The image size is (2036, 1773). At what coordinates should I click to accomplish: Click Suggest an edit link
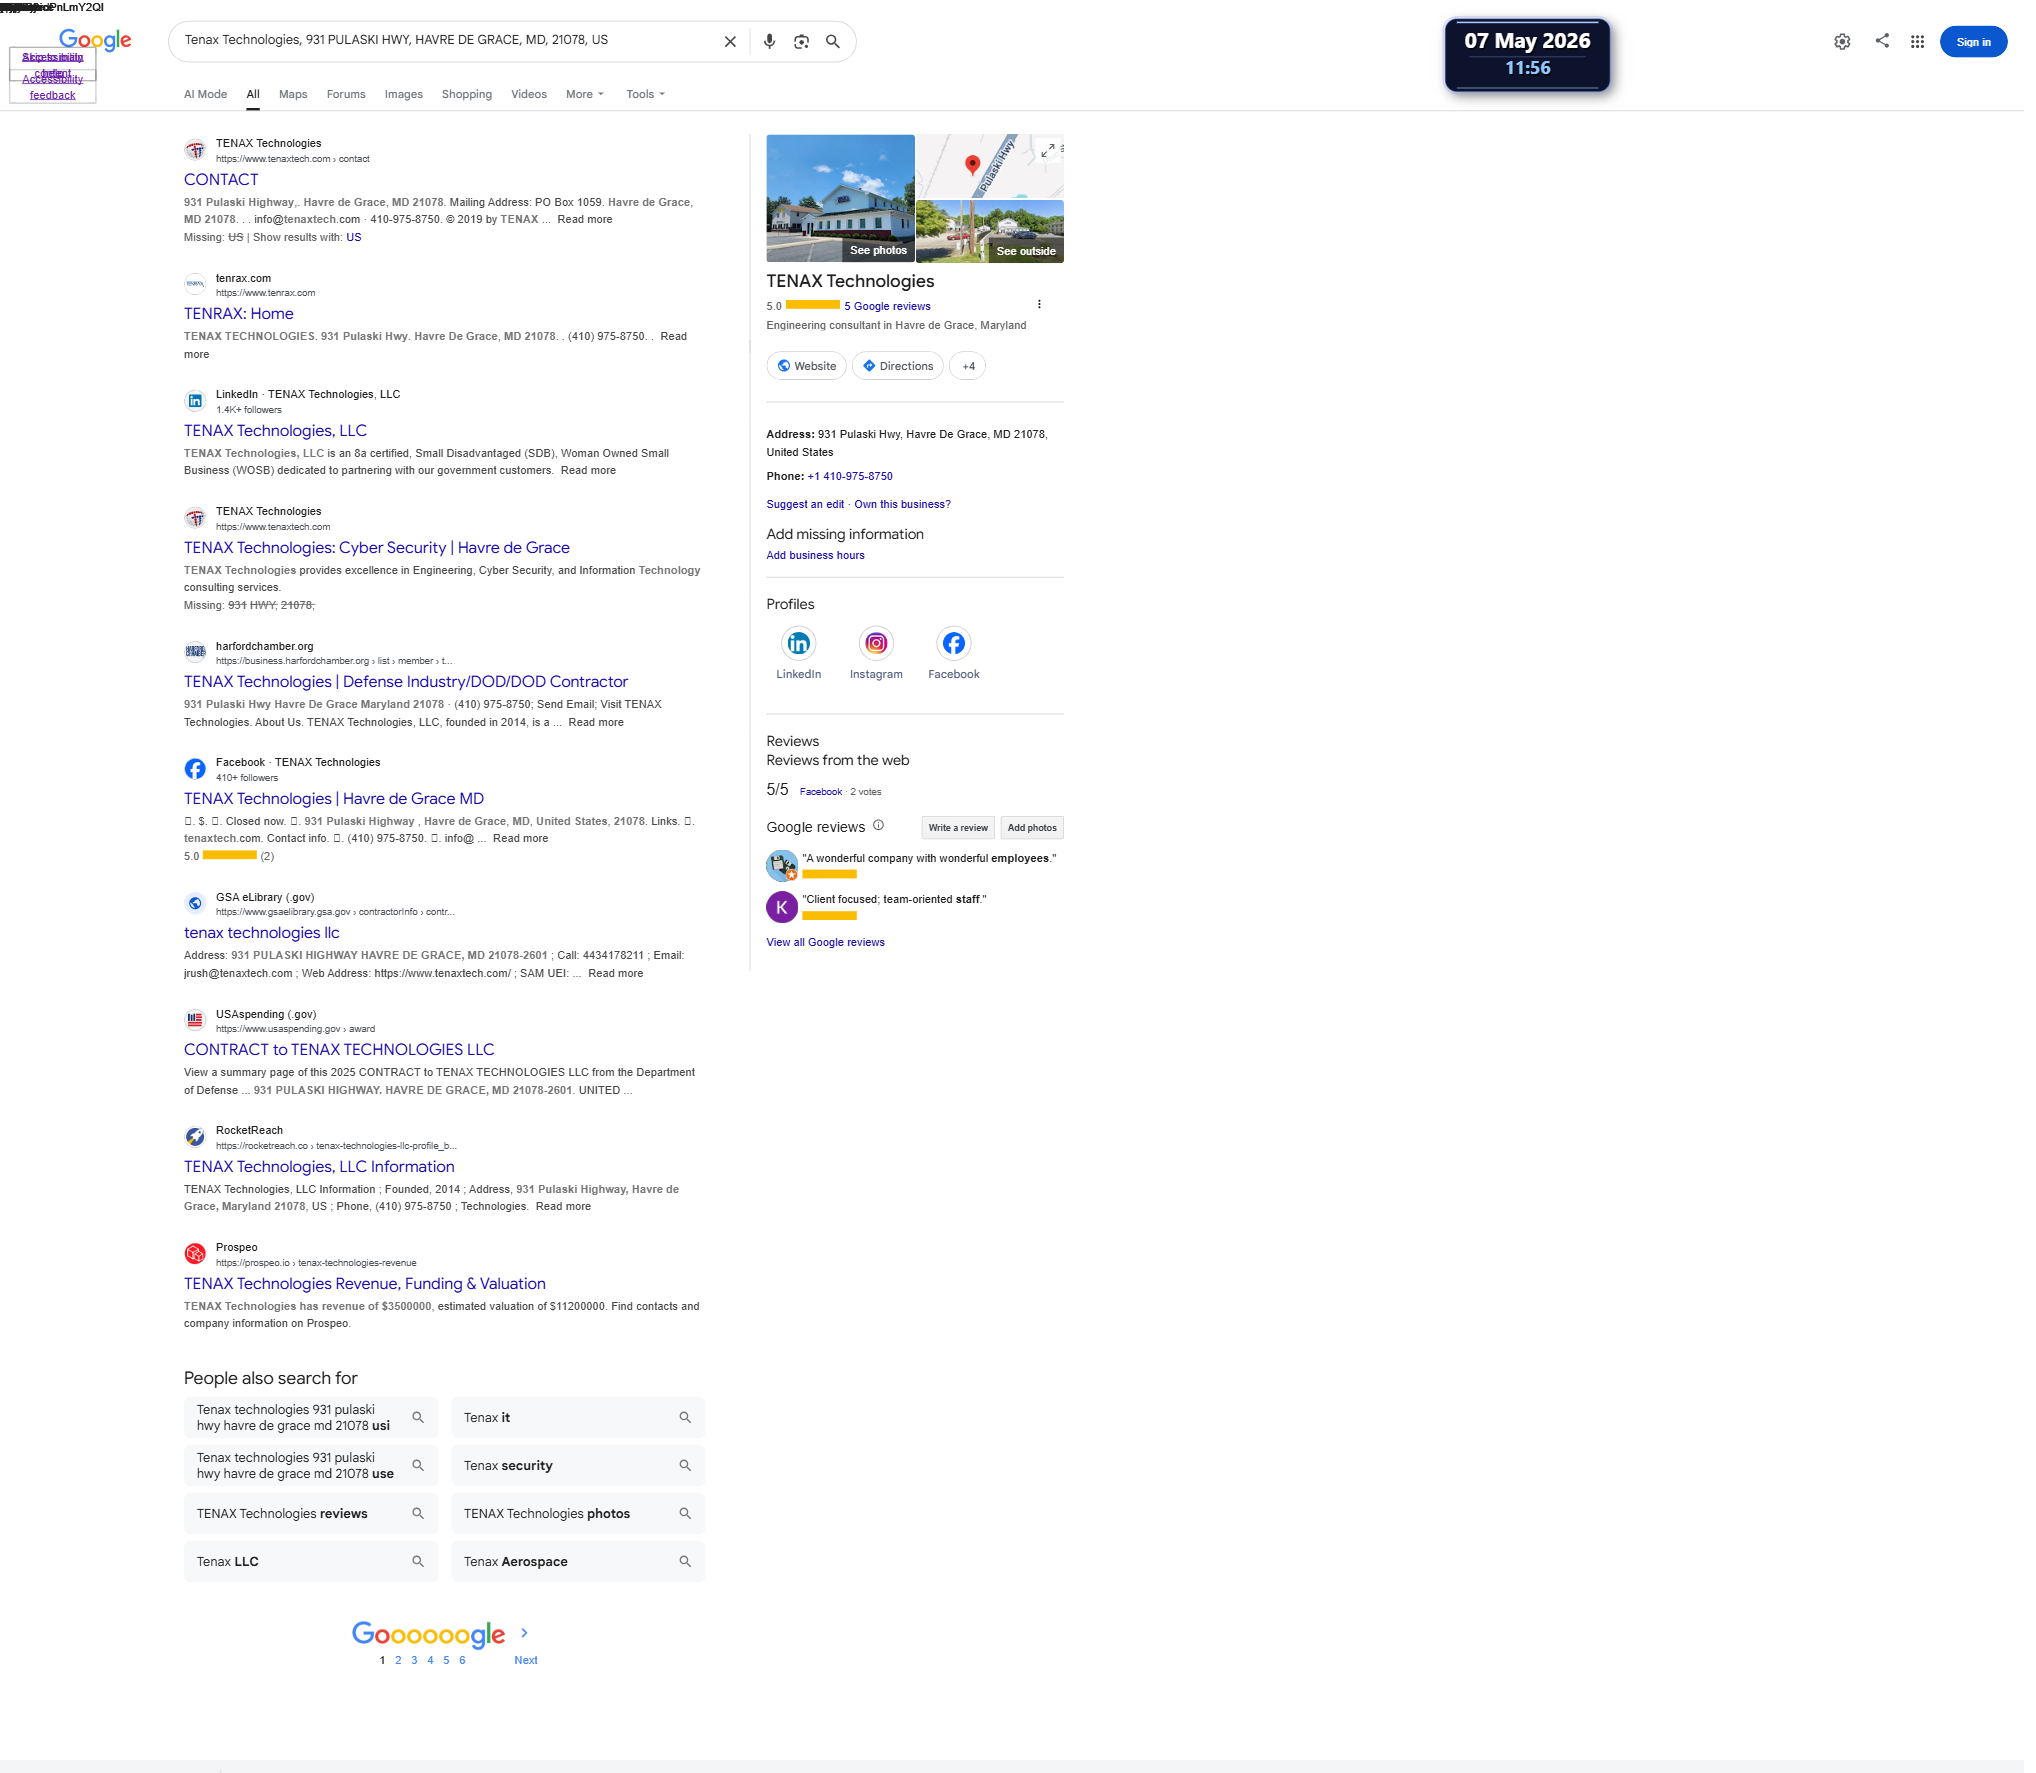pyautogui.click(x=805, y=505)
